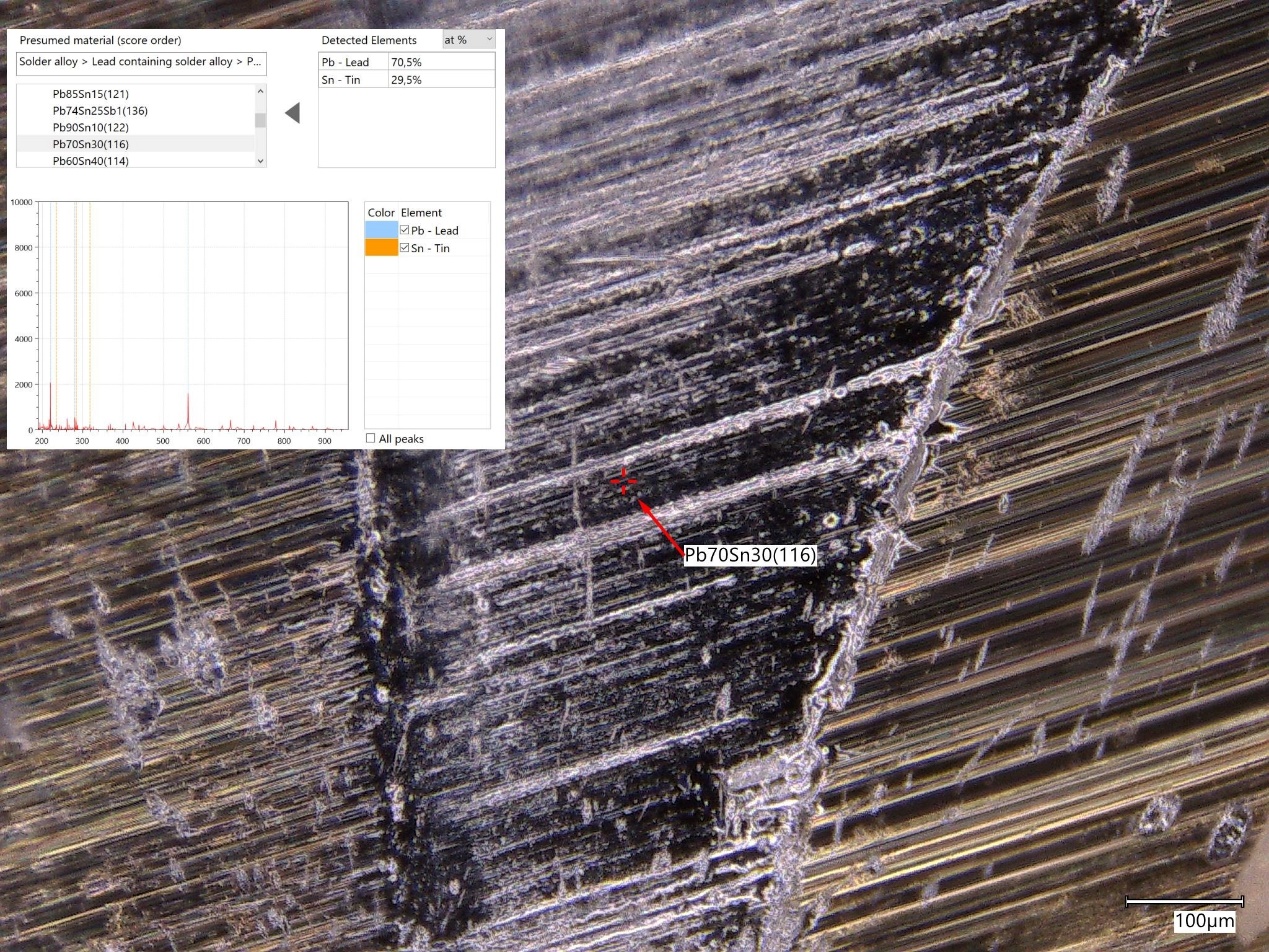The height and width of the screenshot is (952, 1269).
Task: Select Pb90Sn10(122) from the material list
Action: click(93, 130)
